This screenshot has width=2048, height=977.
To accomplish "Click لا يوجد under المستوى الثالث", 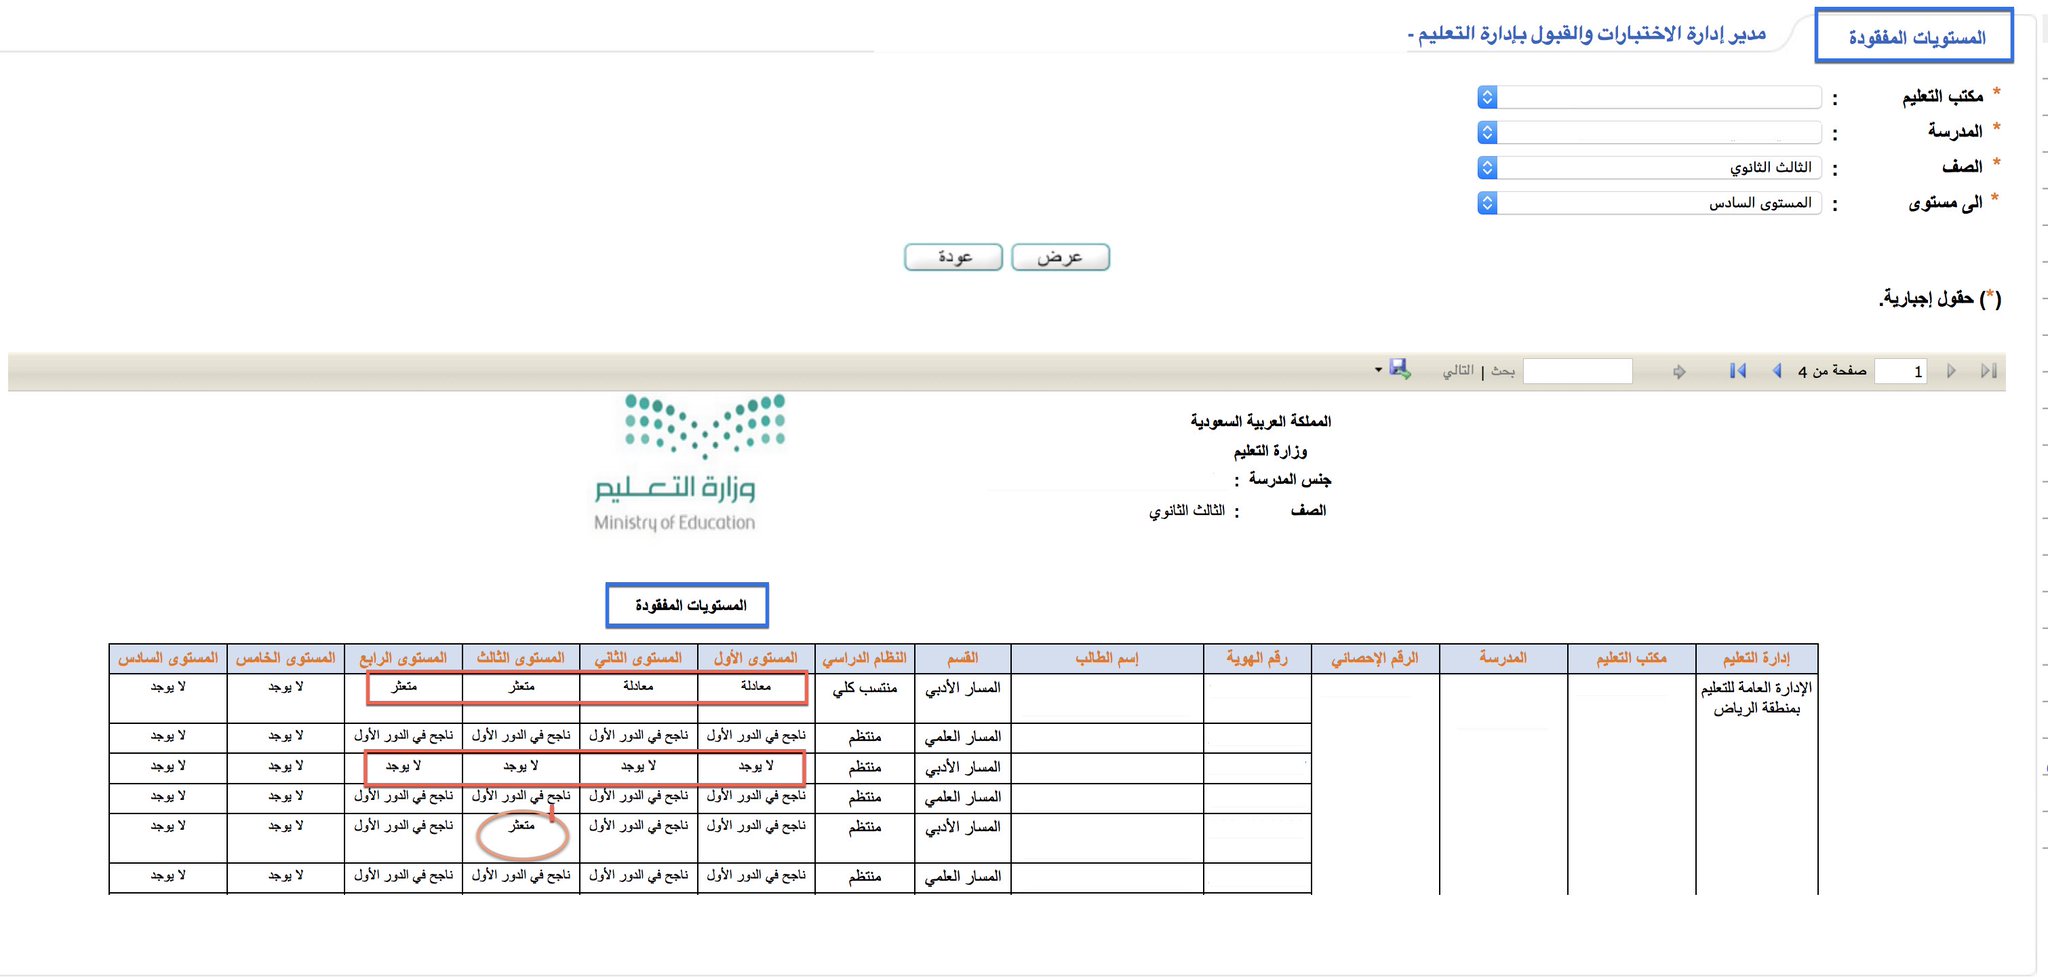I will 521,766.
